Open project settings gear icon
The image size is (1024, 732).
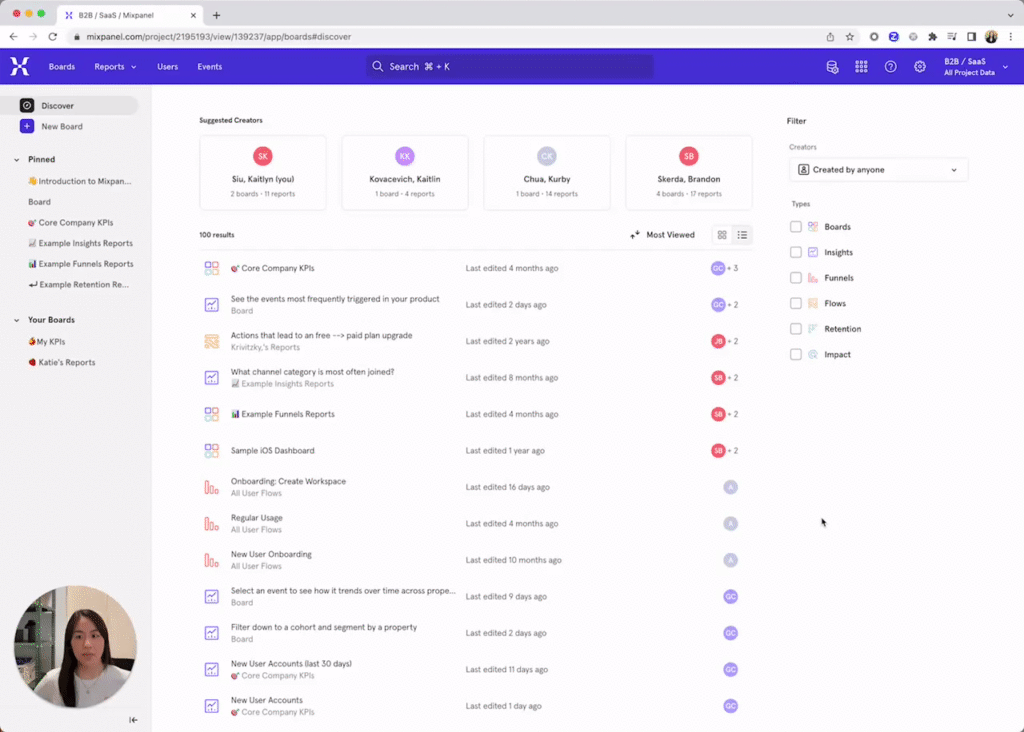coord(920,67)
